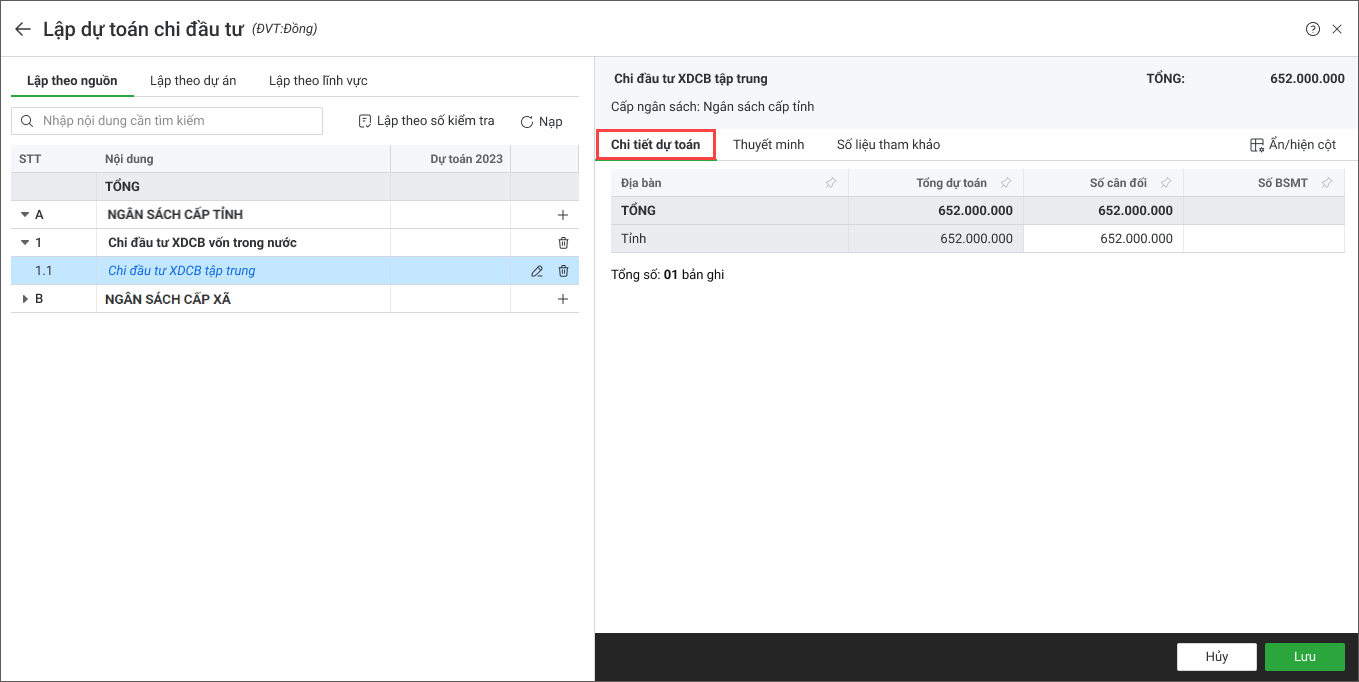The image size is (1359, 682).
Task: Click the add icon for NGÂN SÁCH CẤP TỈNH
Action: coord(562,215)
